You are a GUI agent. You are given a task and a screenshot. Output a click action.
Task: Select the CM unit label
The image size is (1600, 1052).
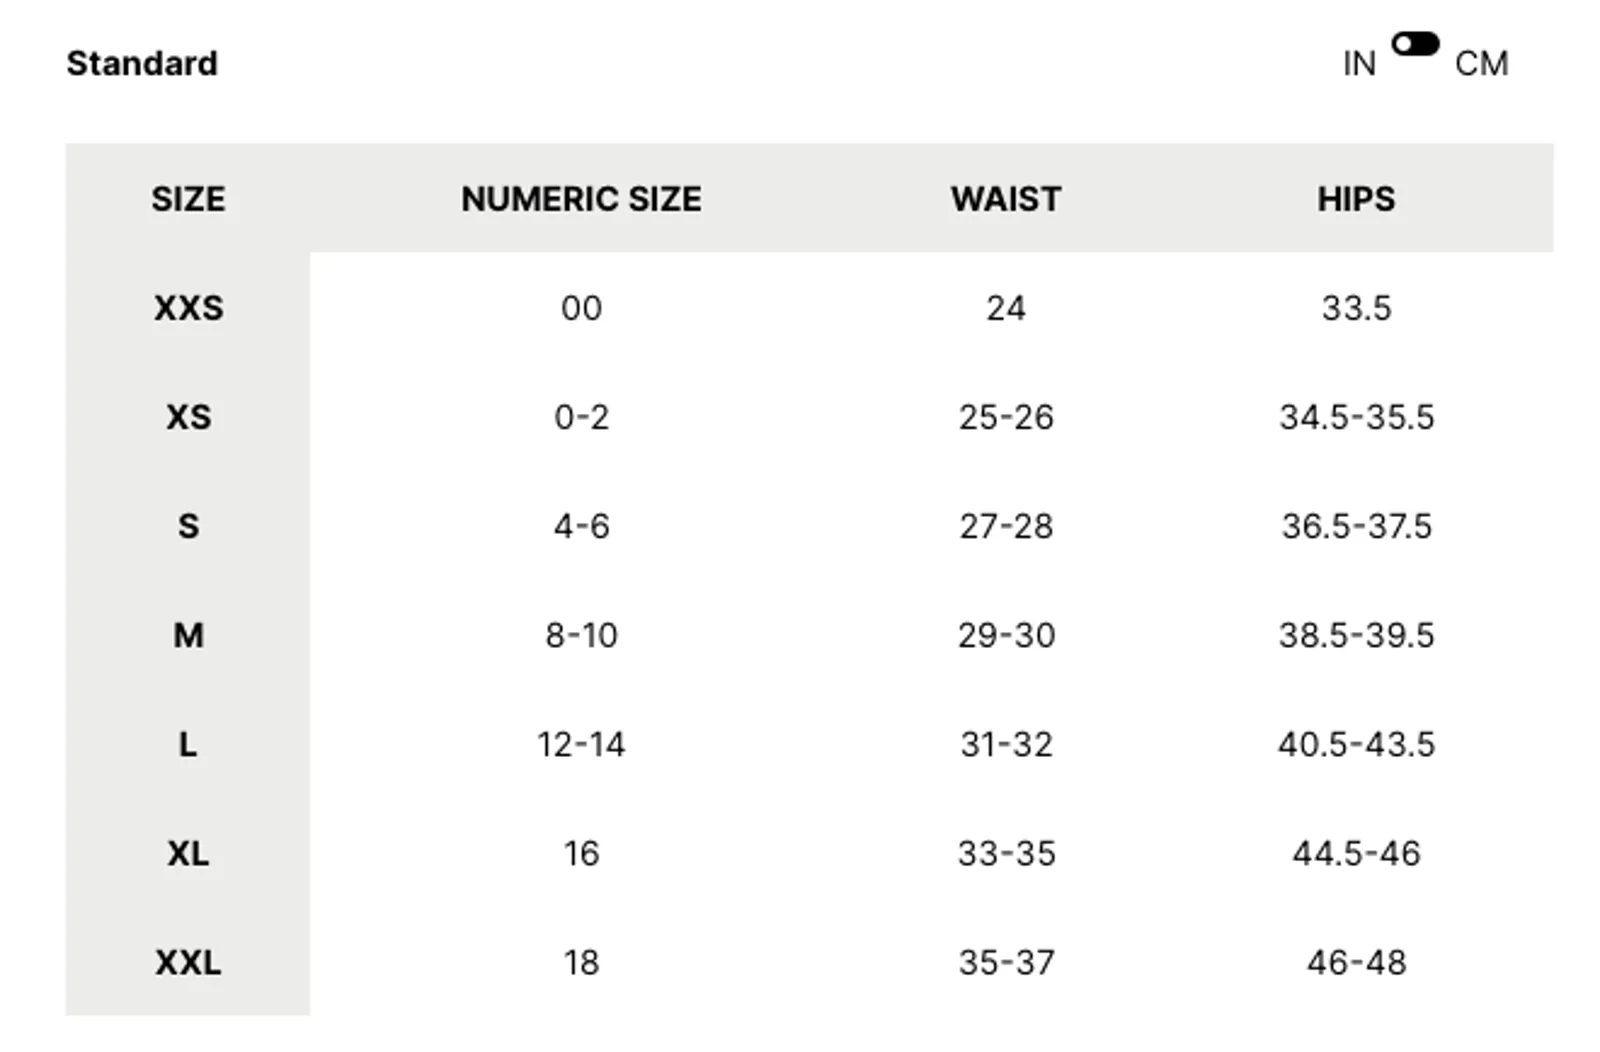click(1481, 64)
